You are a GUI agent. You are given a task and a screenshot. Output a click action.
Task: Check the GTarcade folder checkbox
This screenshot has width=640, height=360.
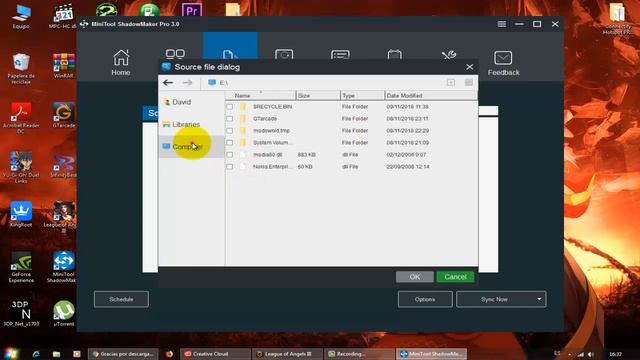click(x=230, y=119)
